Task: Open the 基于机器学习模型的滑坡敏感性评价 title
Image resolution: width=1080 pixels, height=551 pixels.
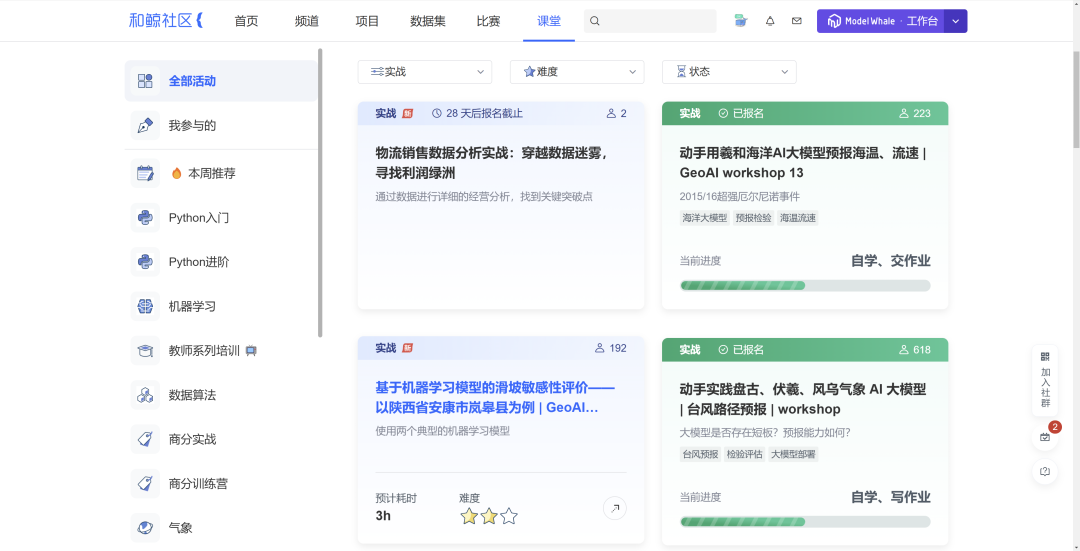Action: 495,397
